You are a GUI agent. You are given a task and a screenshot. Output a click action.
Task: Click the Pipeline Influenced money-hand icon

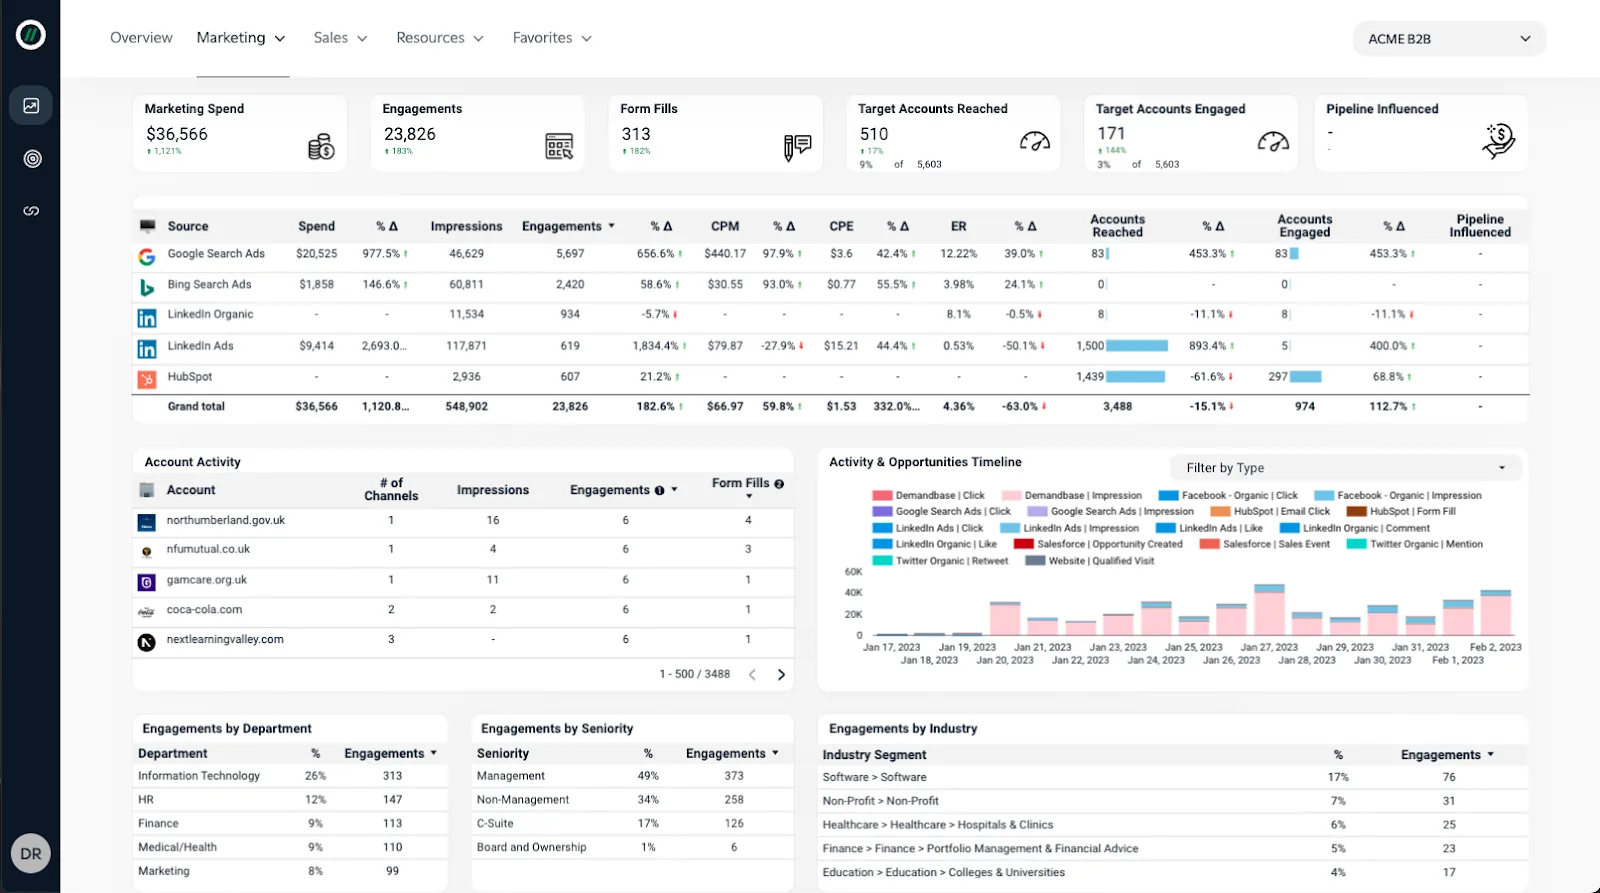[1498, 141]
